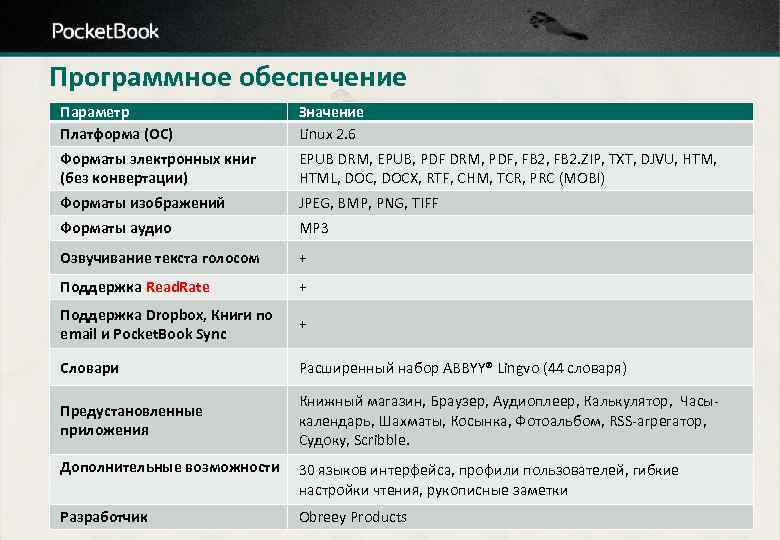Viewport: 780px width, 540px height.
Task: Select the 'Книжный магазин, Браузер' apps list
Action: pyautogui.click(x=508, y=420)
